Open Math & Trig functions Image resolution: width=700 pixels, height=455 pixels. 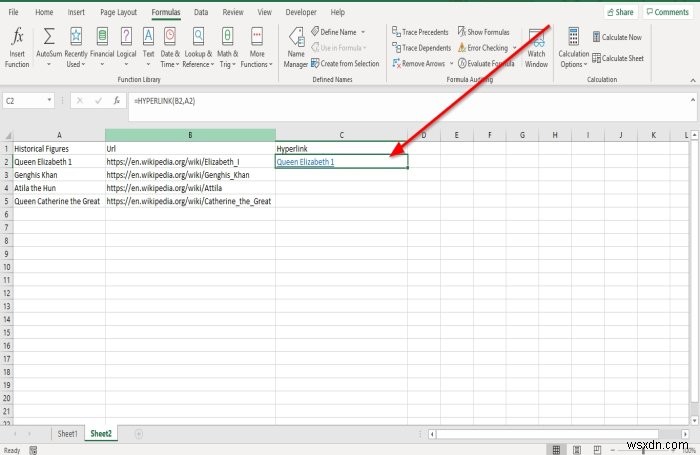coord(228,47)
